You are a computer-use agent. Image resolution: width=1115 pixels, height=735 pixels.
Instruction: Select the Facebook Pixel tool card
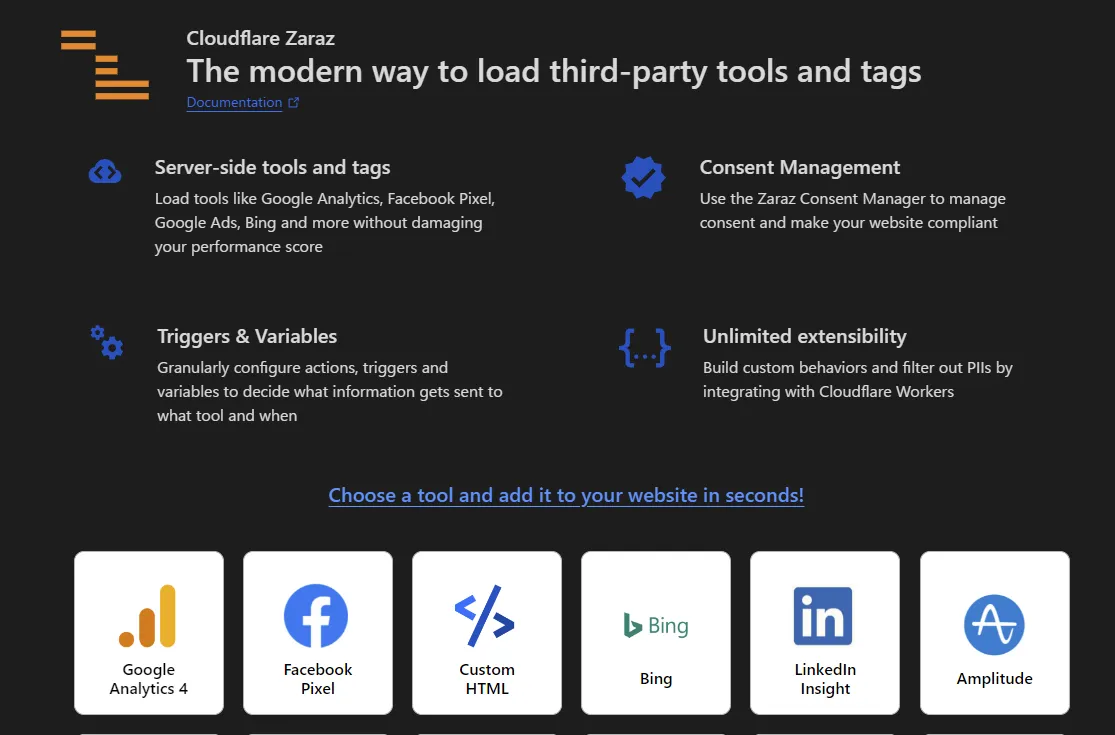pos(318,633)
